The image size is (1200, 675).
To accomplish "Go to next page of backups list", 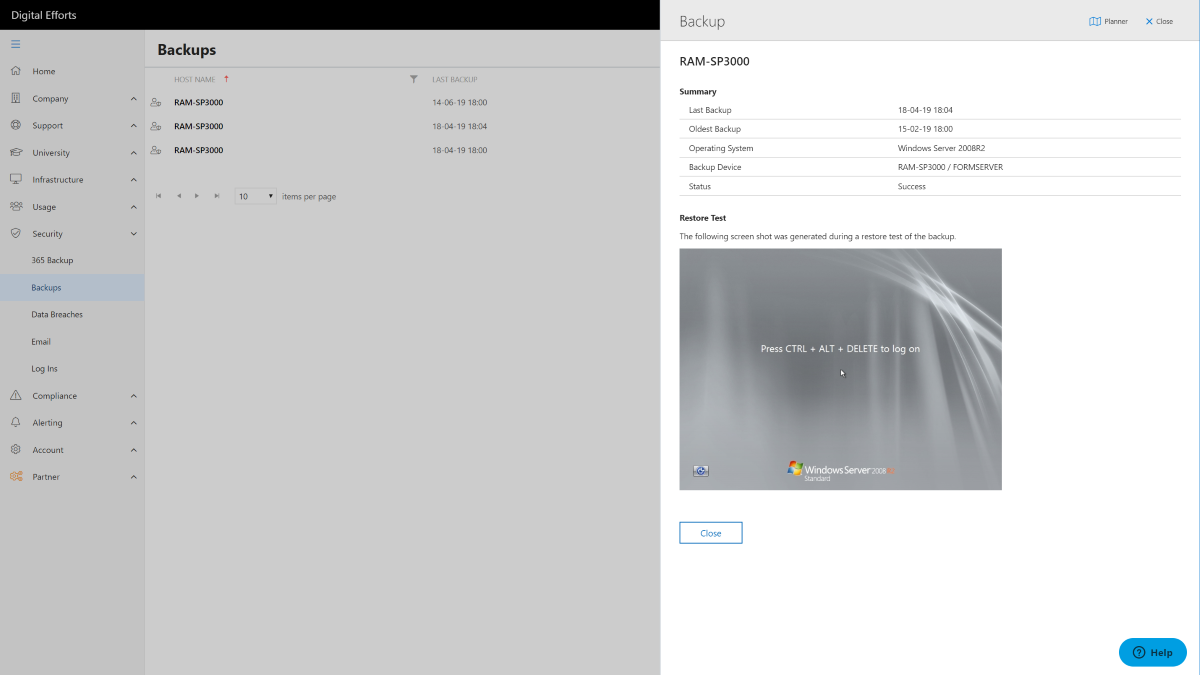I will (x=197, y=196).
